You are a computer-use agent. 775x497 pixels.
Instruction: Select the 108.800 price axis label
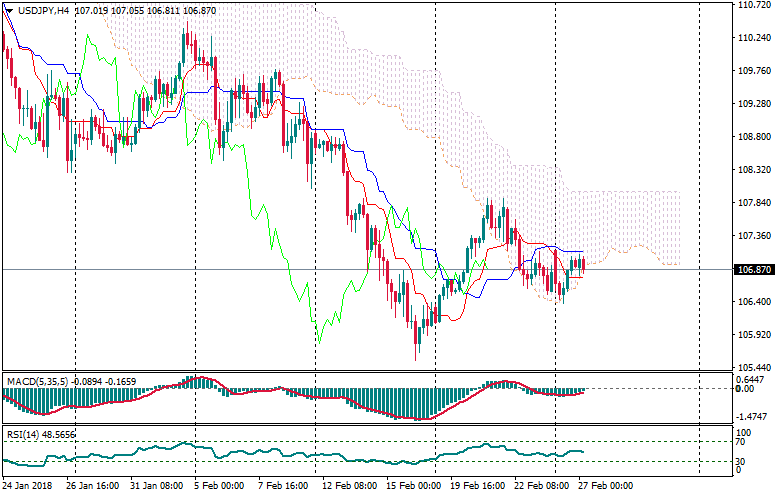[750, 137]
